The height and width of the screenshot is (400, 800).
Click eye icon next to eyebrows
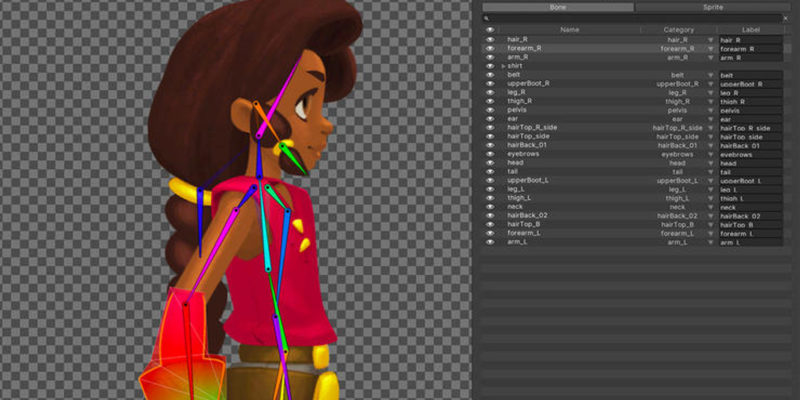coord(490,154)
